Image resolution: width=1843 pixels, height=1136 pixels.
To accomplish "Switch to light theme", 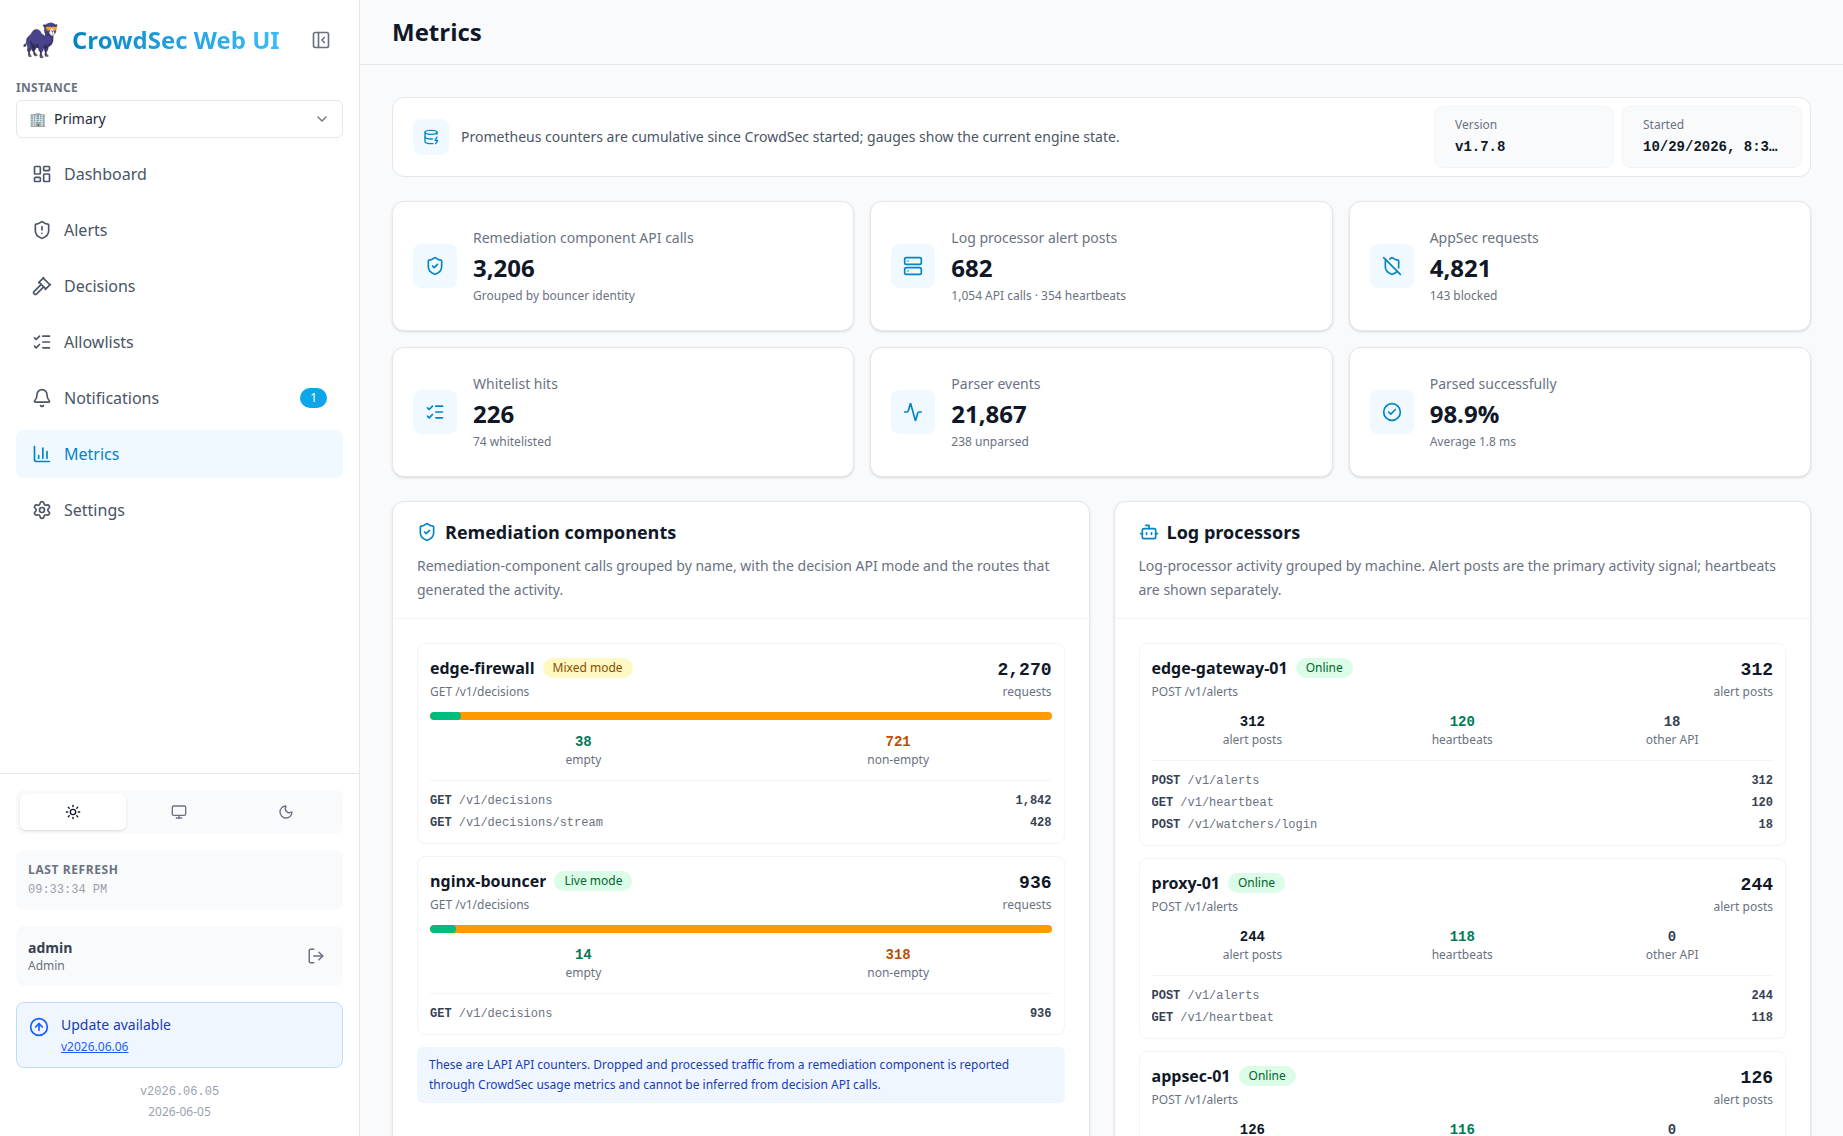I will coord(73,812).
